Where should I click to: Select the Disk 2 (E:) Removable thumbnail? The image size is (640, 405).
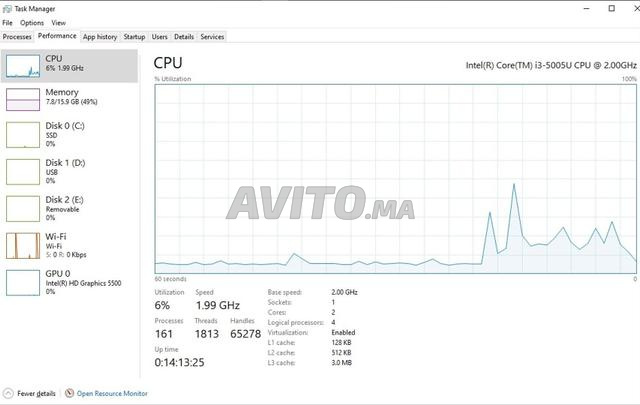pos(22,208)
